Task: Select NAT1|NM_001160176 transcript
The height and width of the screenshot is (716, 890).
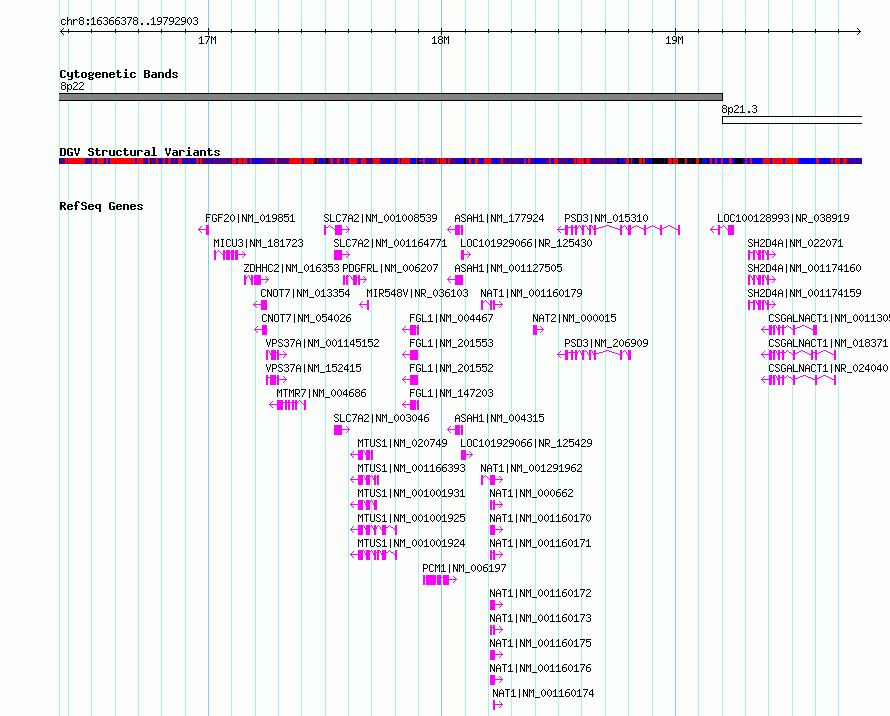Action: (540, 668)
